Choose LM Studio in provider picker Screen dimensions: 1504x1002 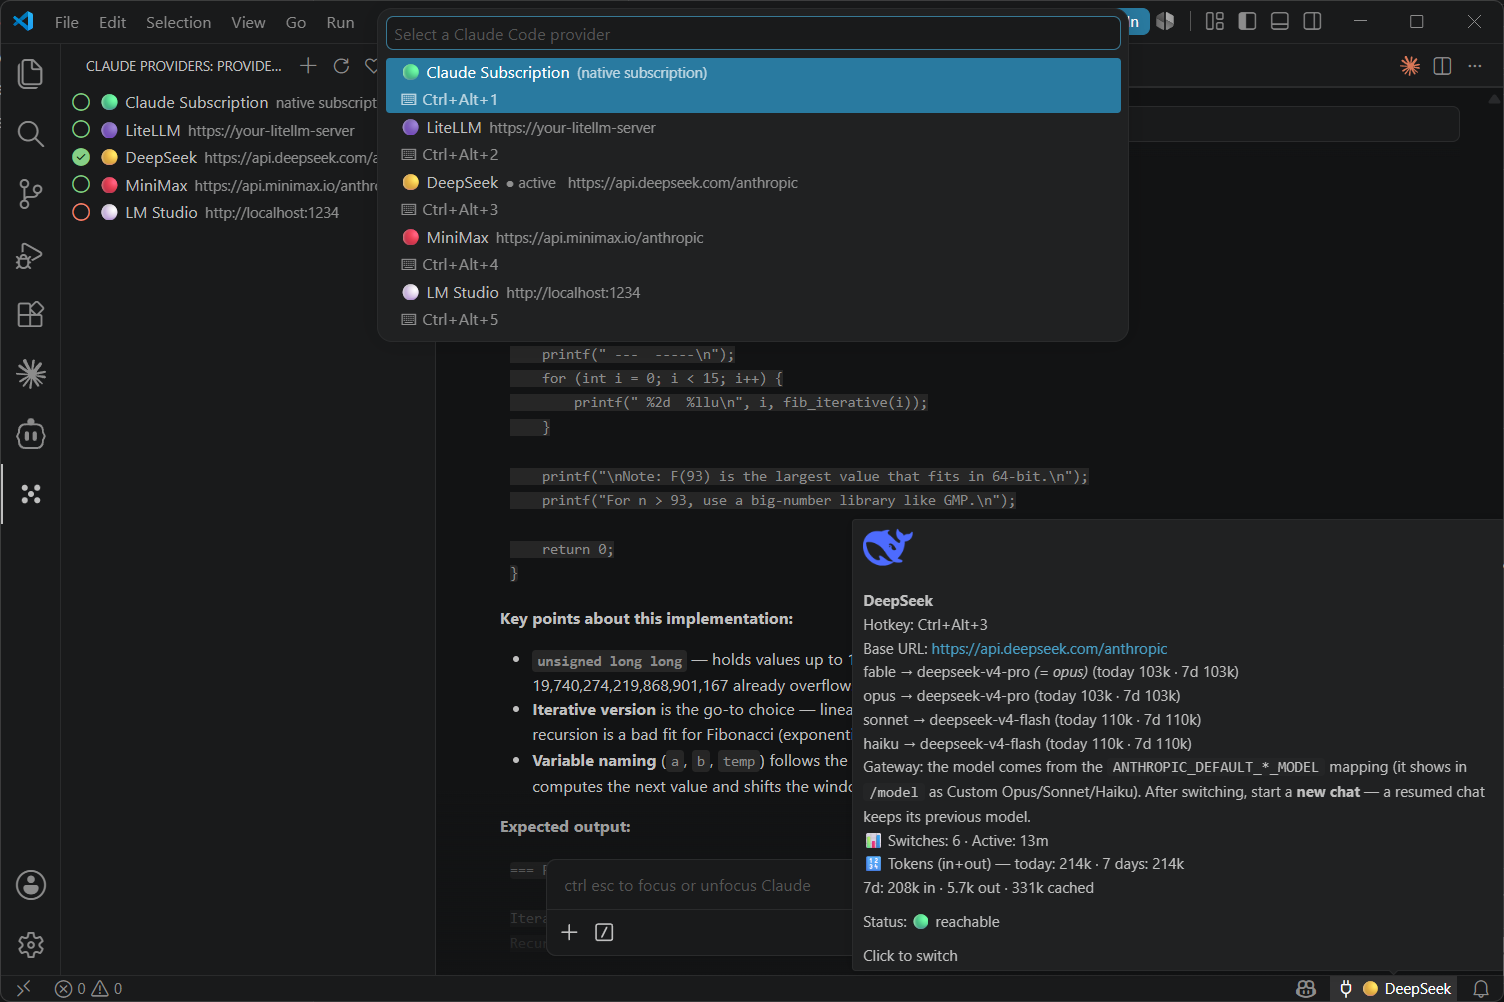[x=753, y=305]
